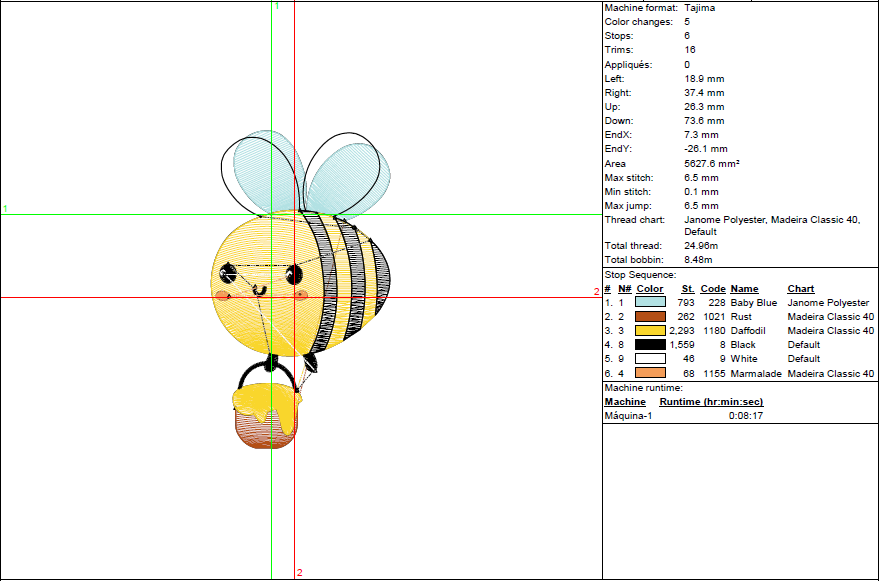The image size is (879, 581).
Task: Click the Black thread color swatch
Action: tap(650, 345)
